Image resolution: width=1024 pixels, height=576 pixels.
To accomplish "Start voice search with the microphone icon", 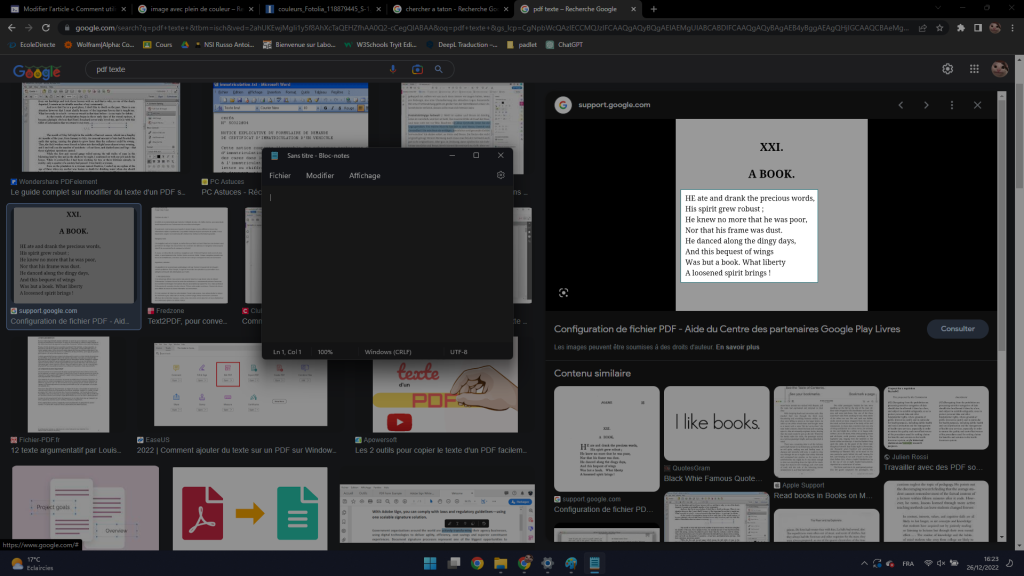I will [392, 69].
